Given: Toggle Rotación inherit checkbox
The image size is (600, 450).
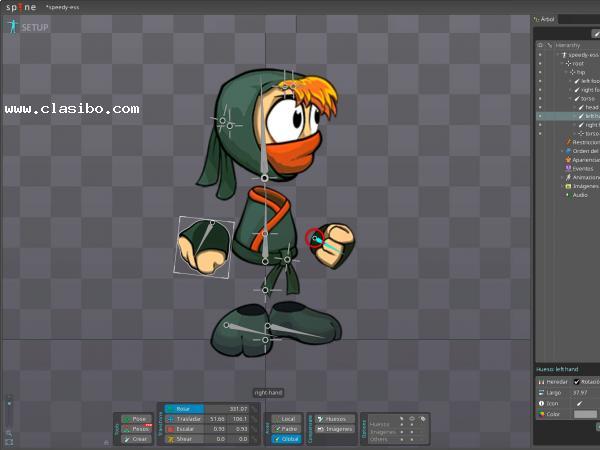Looking at the screenshot, I should coord(577,382).
